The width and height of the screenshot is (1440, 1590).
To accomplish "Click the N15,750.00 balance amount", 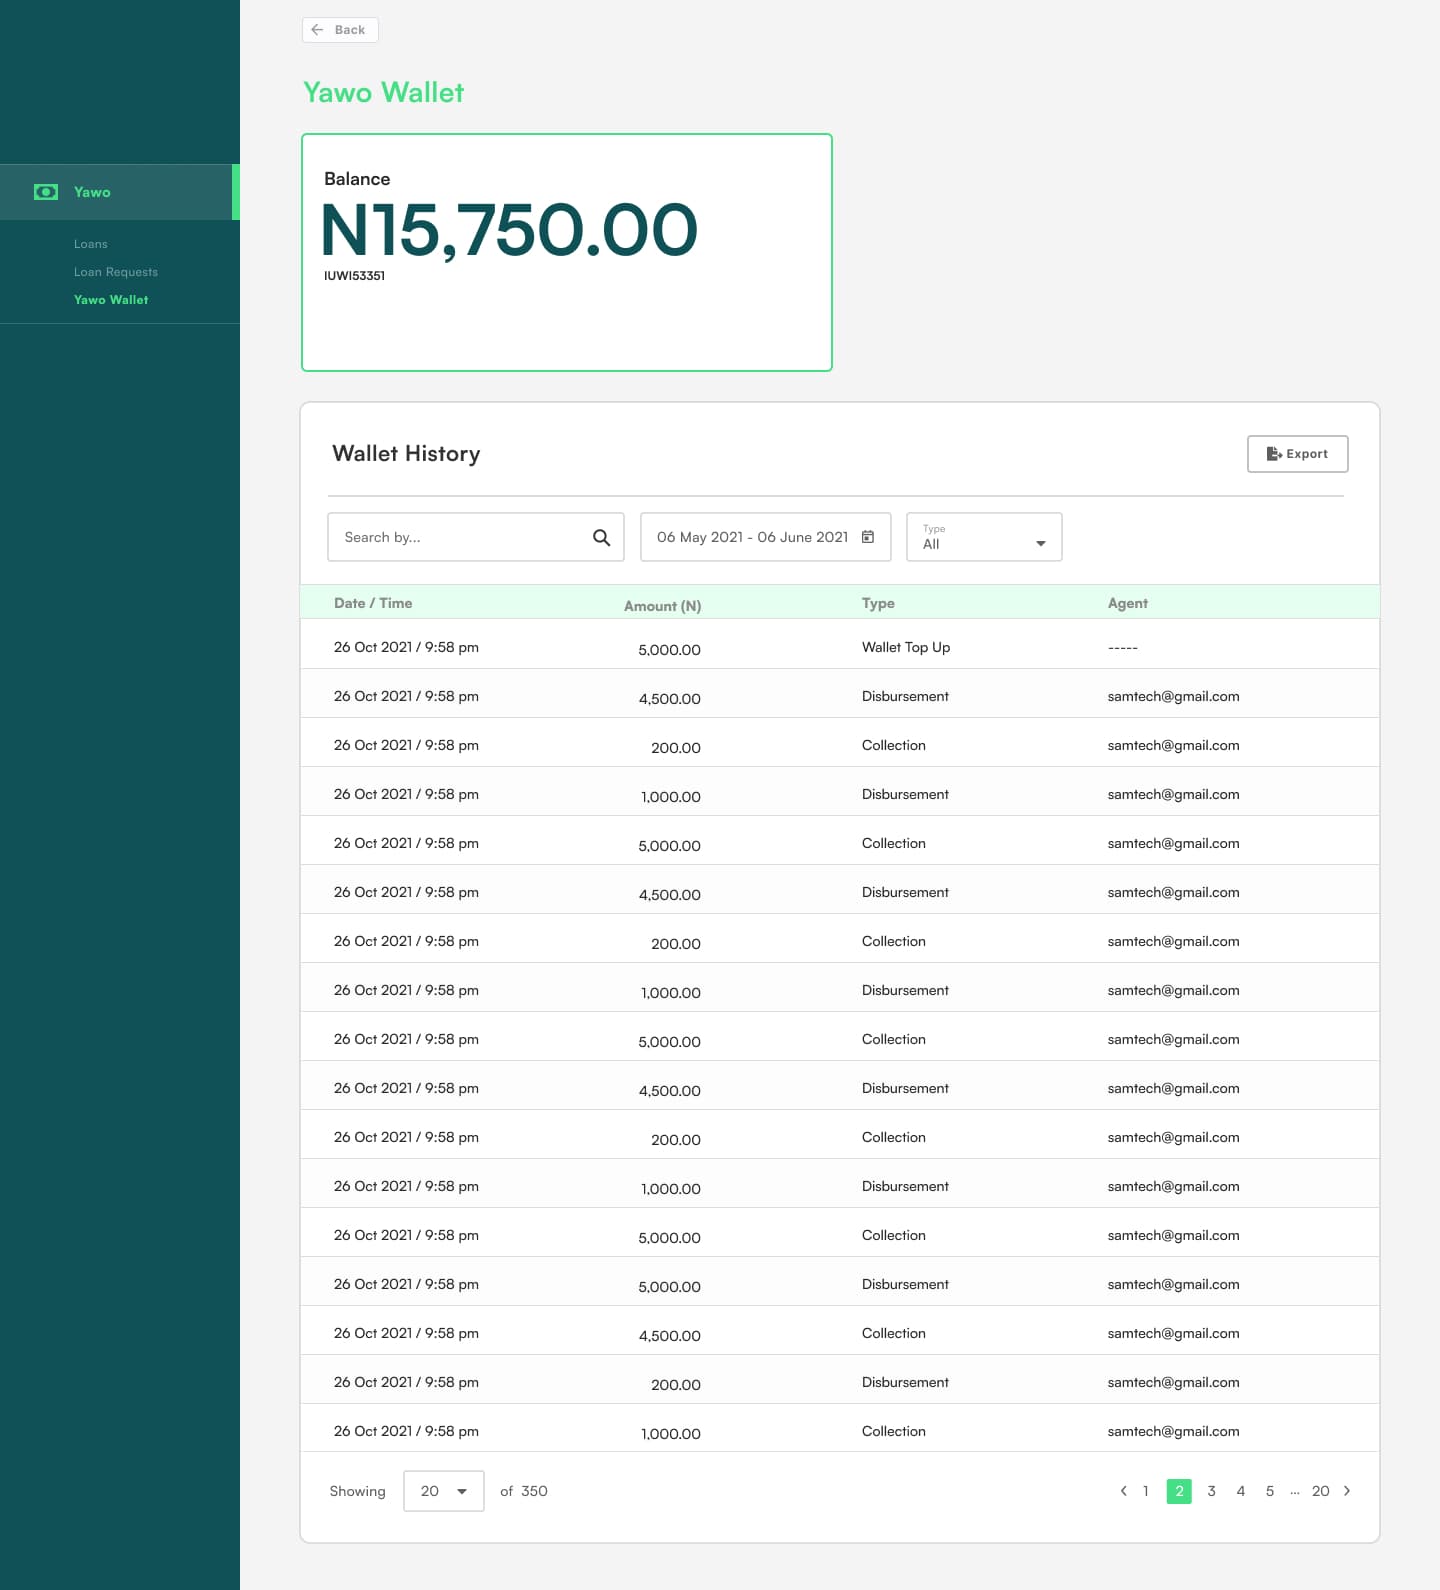I will [509, 230].
